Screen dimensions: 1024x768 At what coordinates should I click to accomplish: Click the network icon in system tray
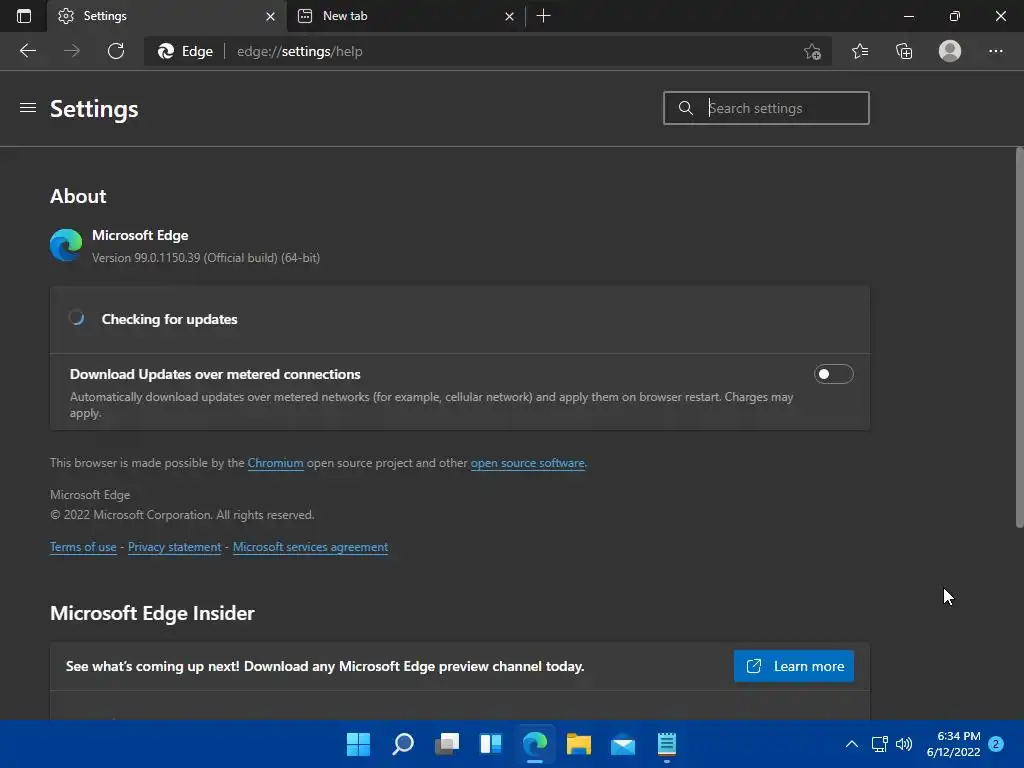click(880, 744)
